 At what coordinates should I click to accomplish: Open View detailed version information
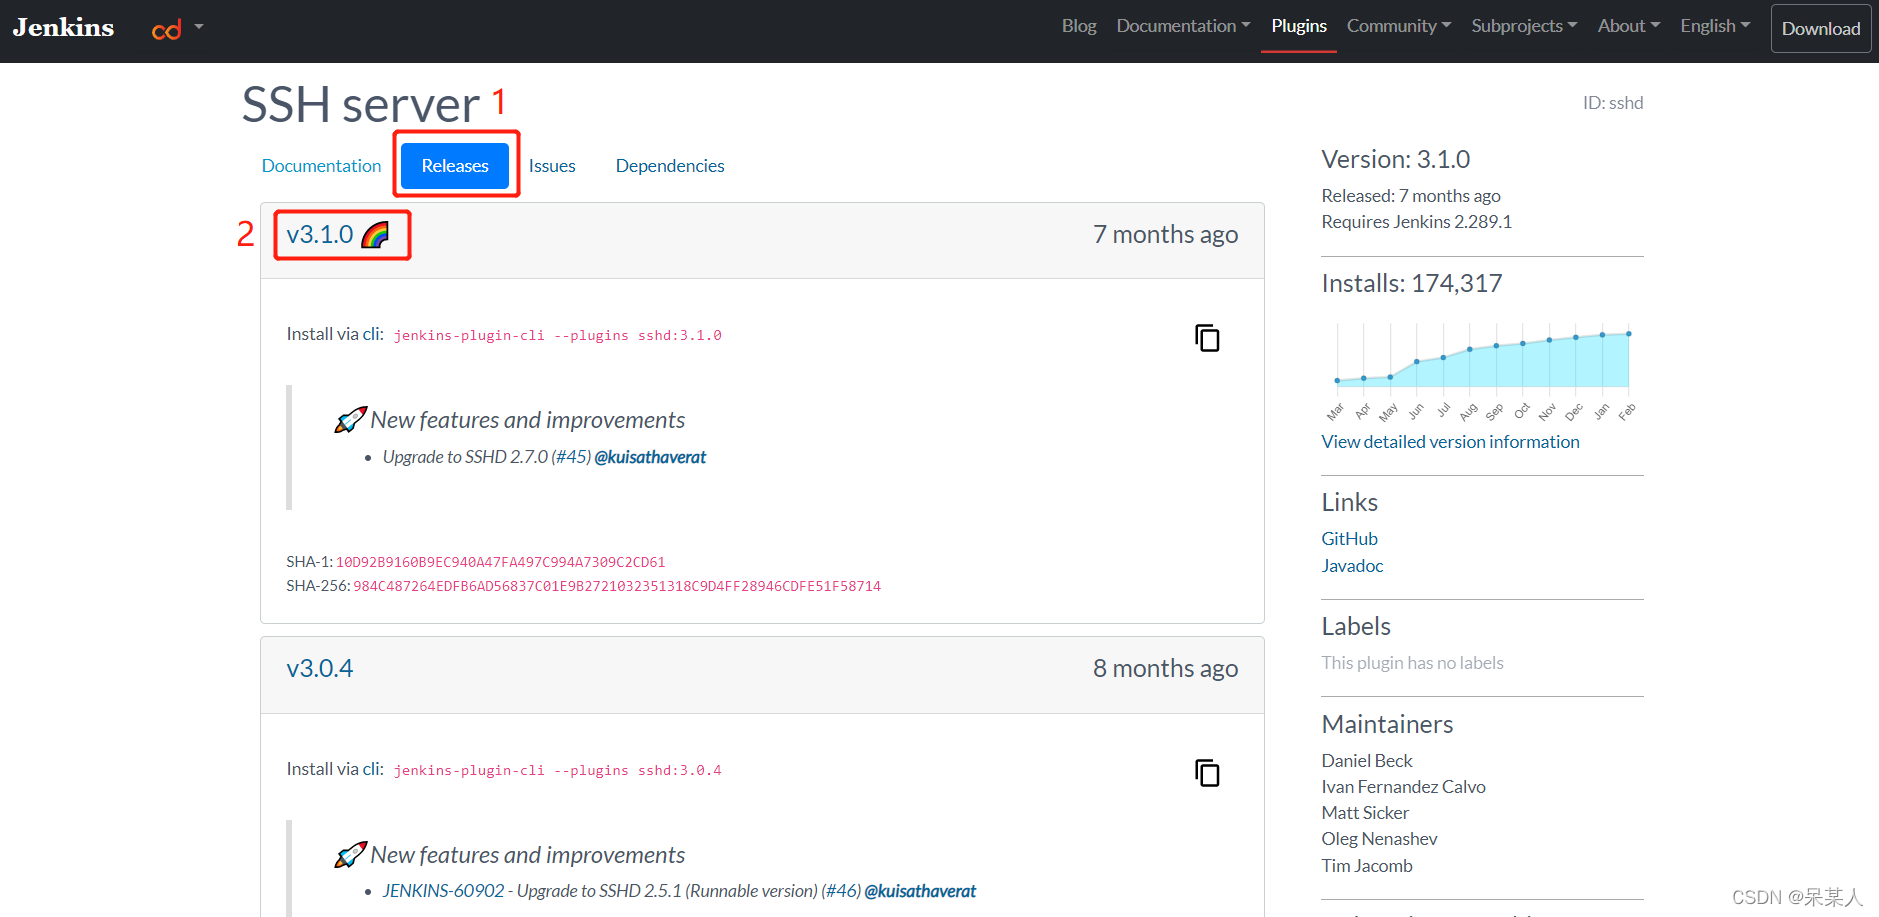point(1450,442)
